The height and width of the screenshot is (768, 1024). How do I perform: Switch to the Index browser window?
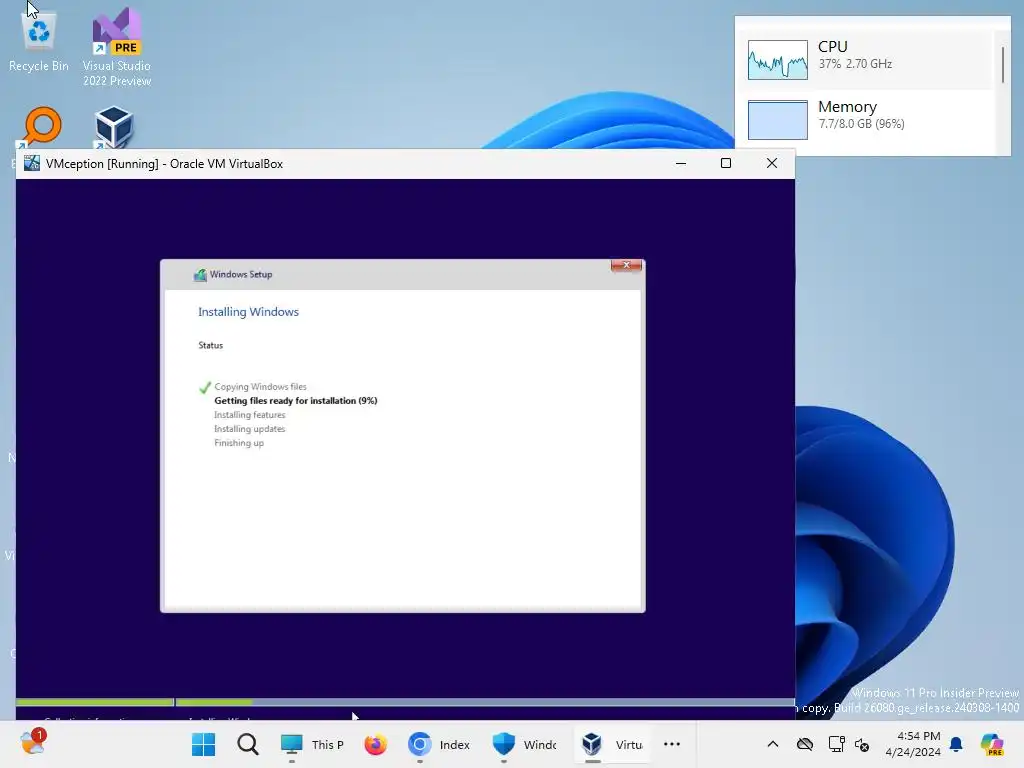(439, 744)
